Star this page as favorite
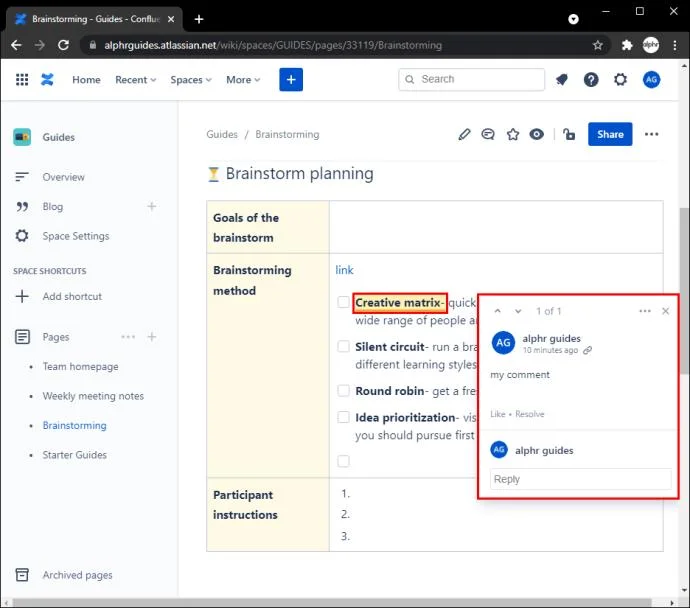The width and height of the screenshot is (690, 608). (513, 134)
